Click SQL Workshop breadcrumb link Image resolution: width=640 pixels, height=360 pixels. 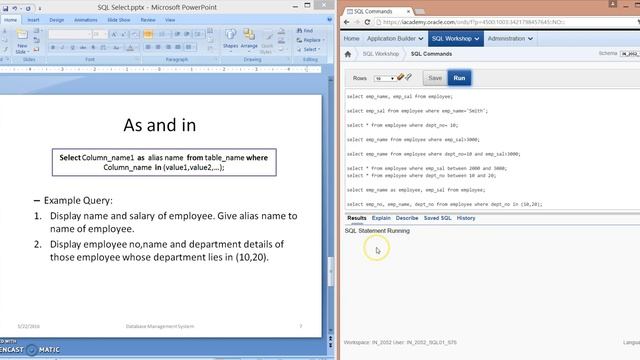tap(381, 54)
